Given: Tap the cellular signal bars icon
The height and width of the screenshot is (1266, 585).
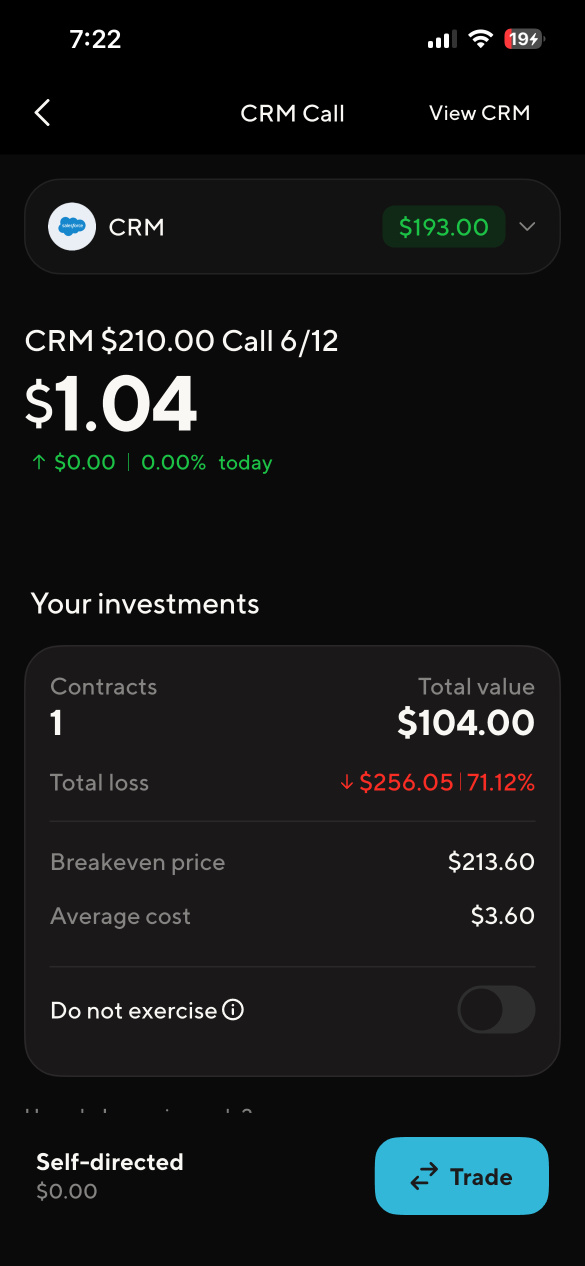Looking at the screenshot, I should tap(440, 40).
